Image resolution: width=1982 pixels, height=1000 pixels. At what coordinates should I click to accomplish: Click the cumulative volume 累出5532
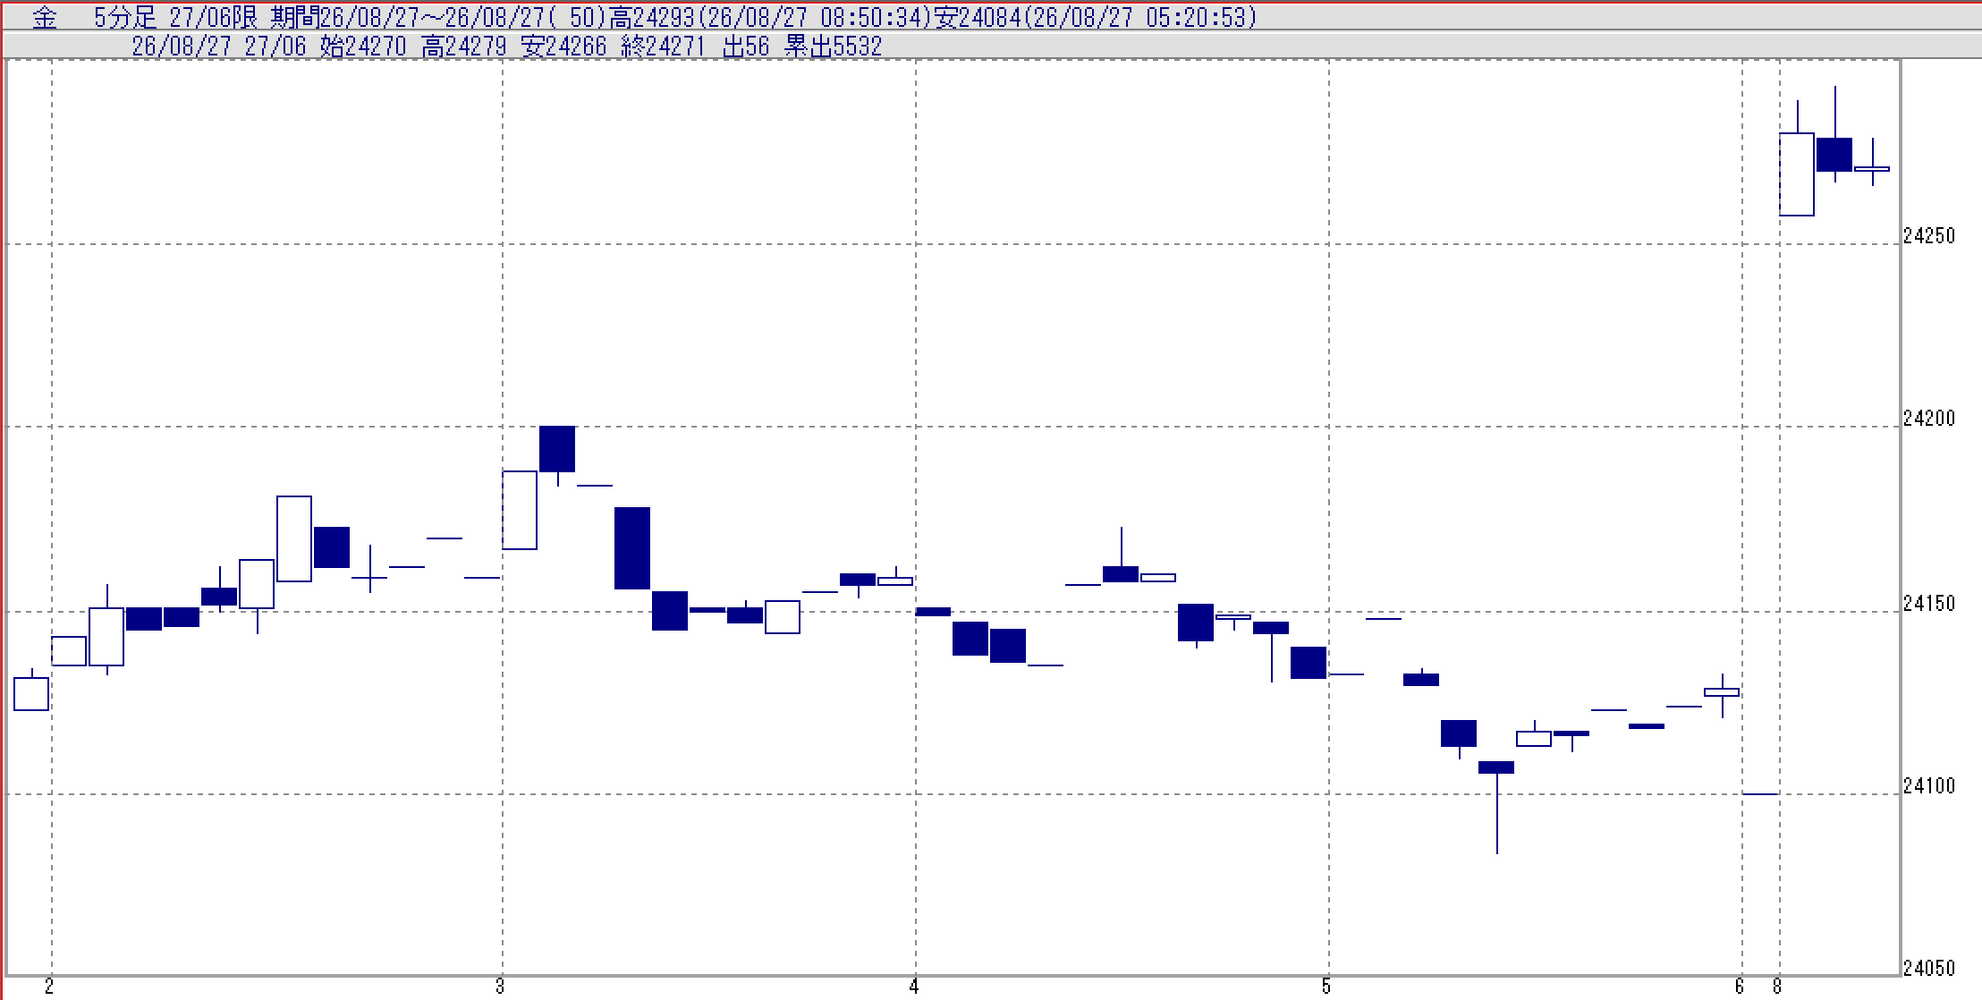[833, 47]
